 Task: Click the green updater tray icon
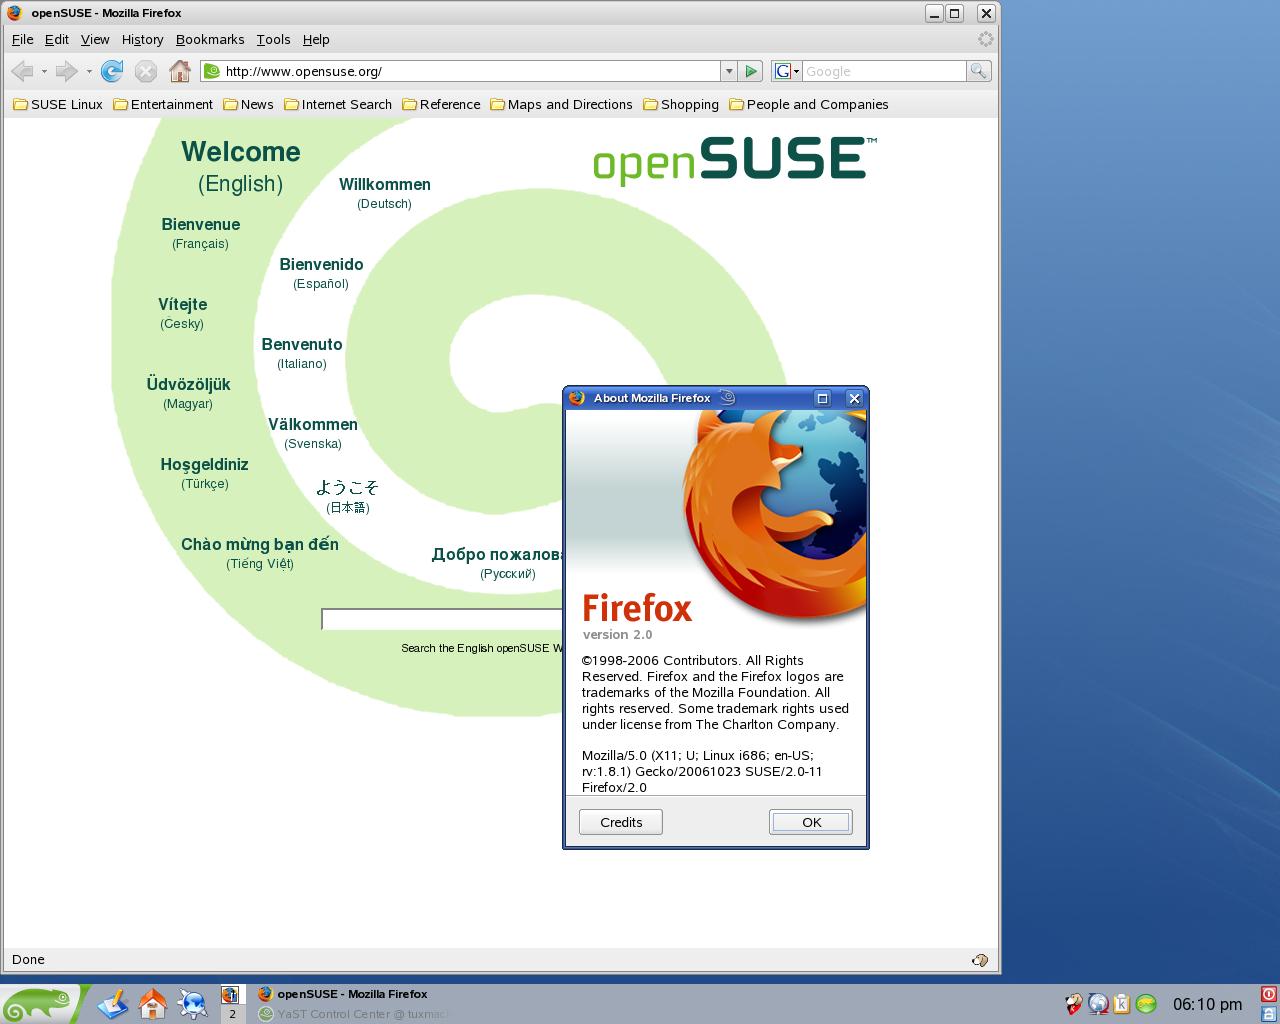[1146, 1004]
